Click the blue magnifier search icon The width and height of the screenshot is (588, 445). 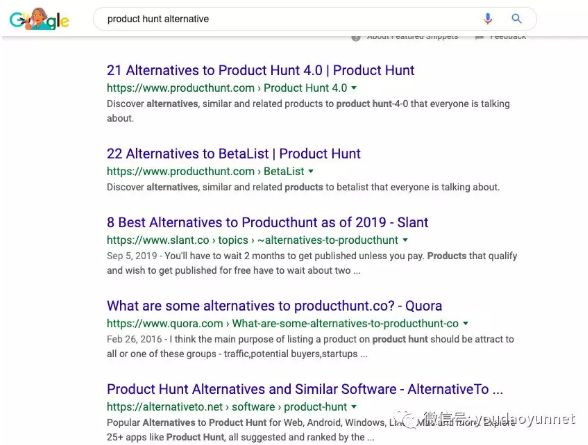(516, 18)
